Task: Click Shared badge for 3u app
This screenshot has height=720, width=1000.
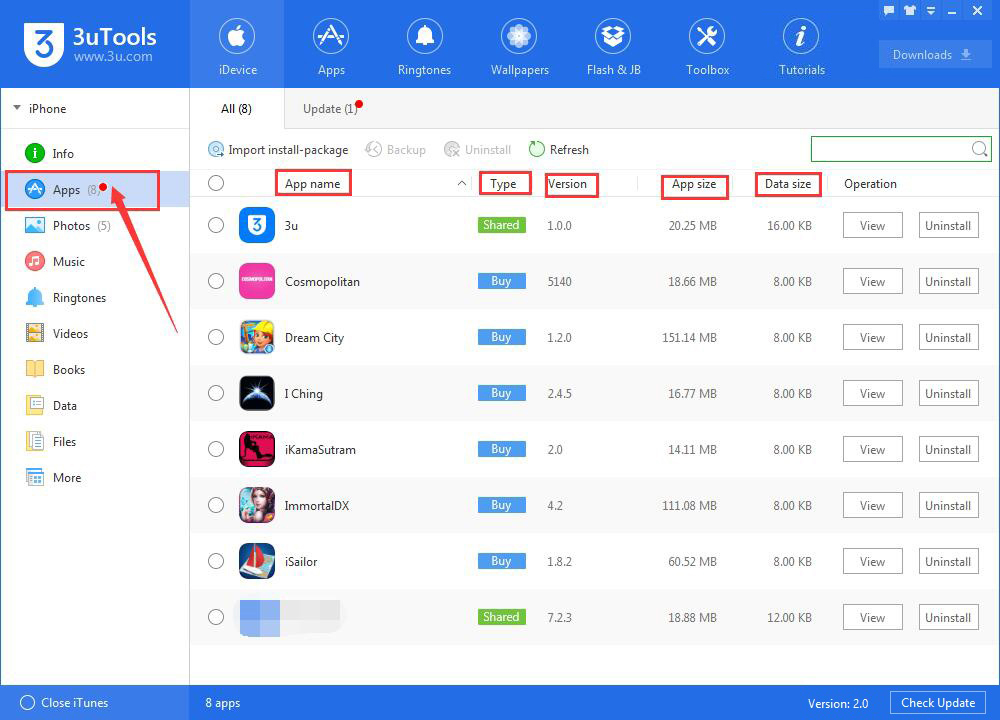Action: tap(501, 225)
